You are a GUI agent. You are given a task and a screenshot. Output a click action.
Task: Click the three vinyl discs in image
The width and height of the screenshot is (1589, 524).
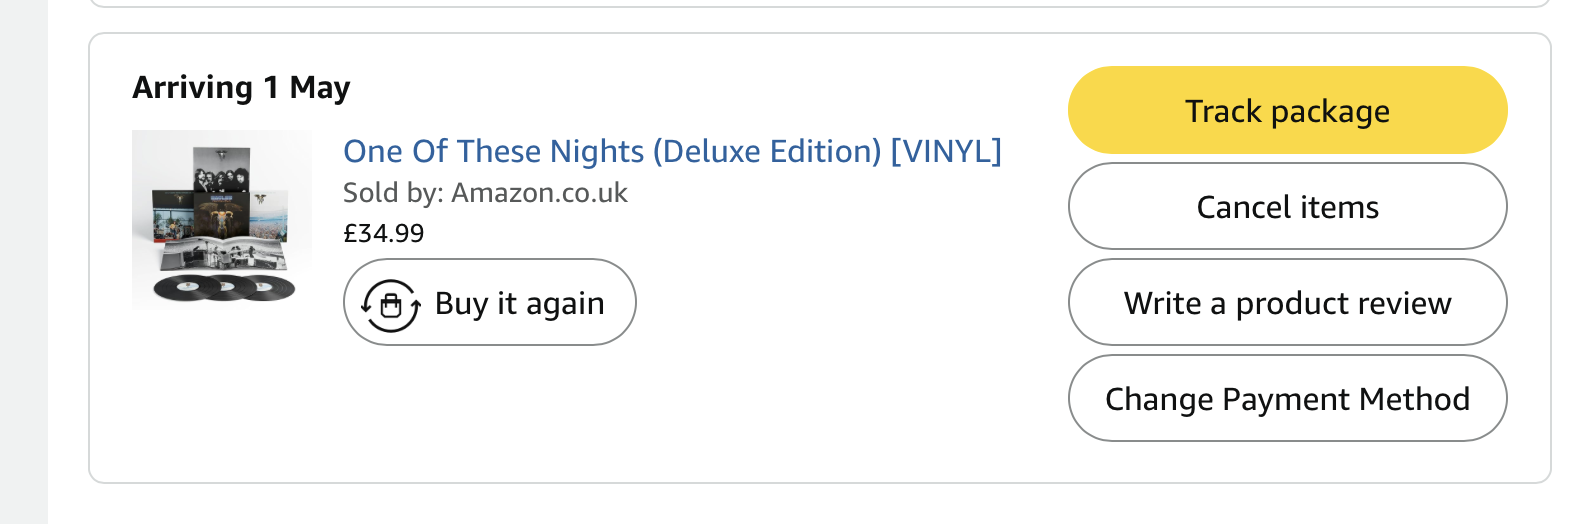[225, 289]
